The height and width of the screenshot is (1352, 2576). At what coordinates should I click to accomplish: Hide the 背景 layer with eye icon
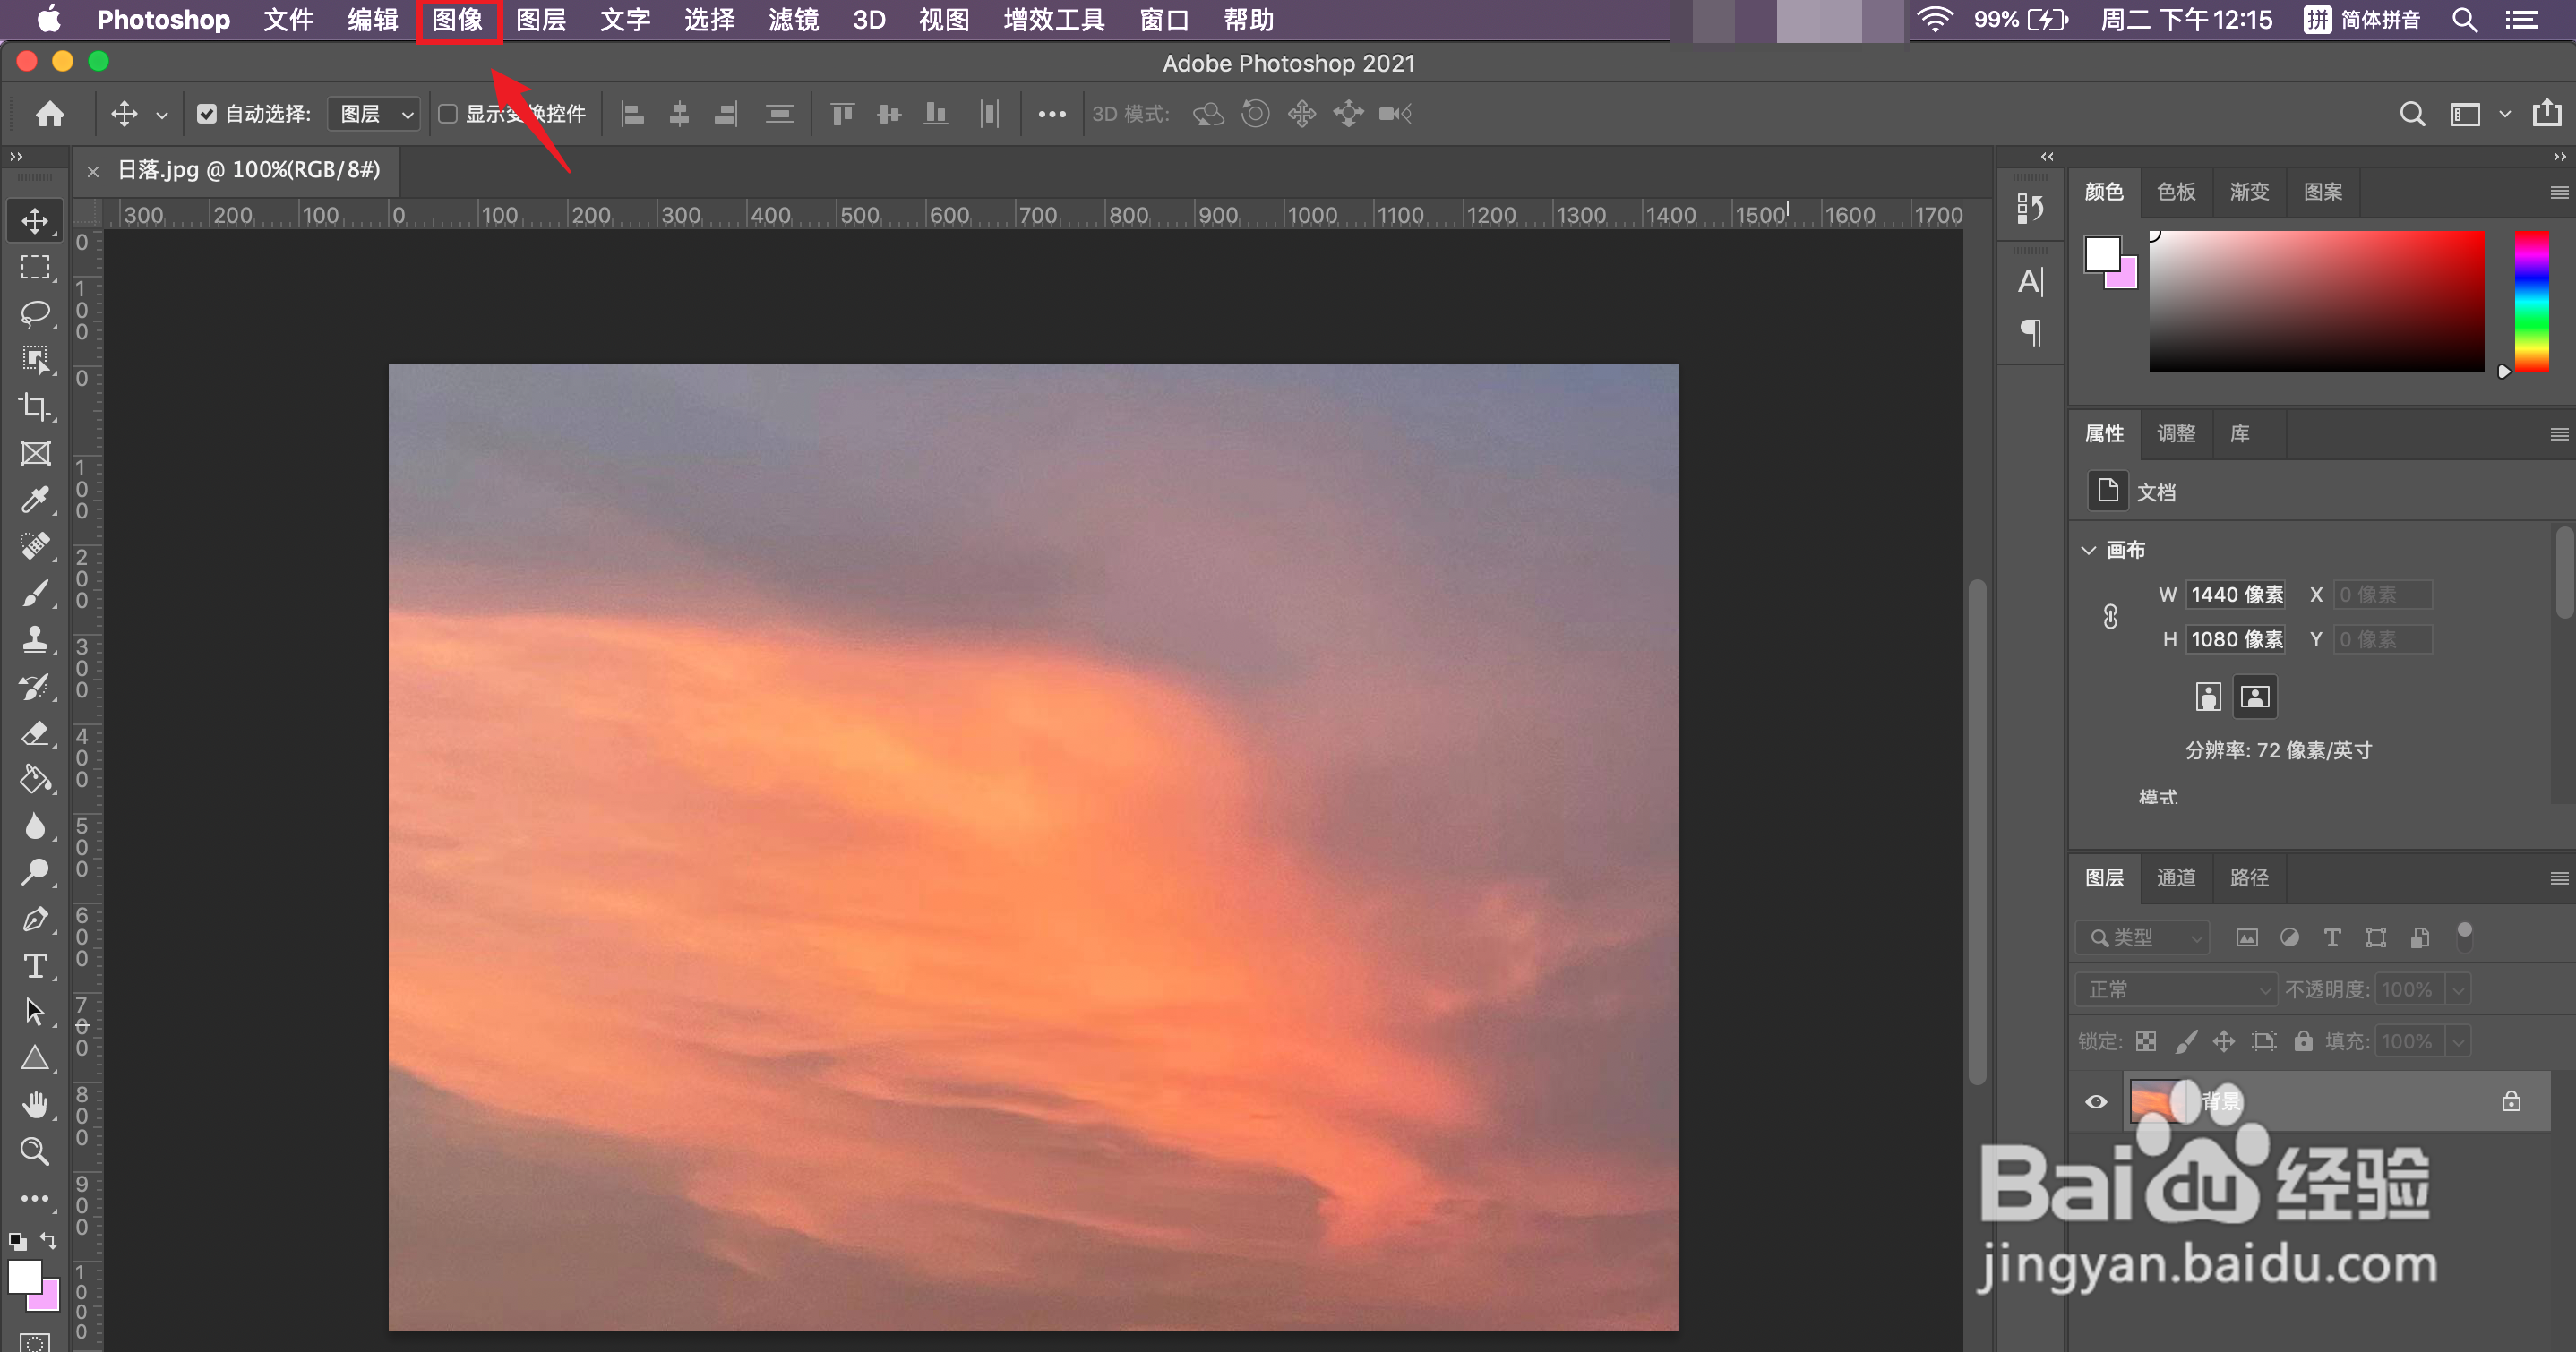[x=2096, y=1101]
